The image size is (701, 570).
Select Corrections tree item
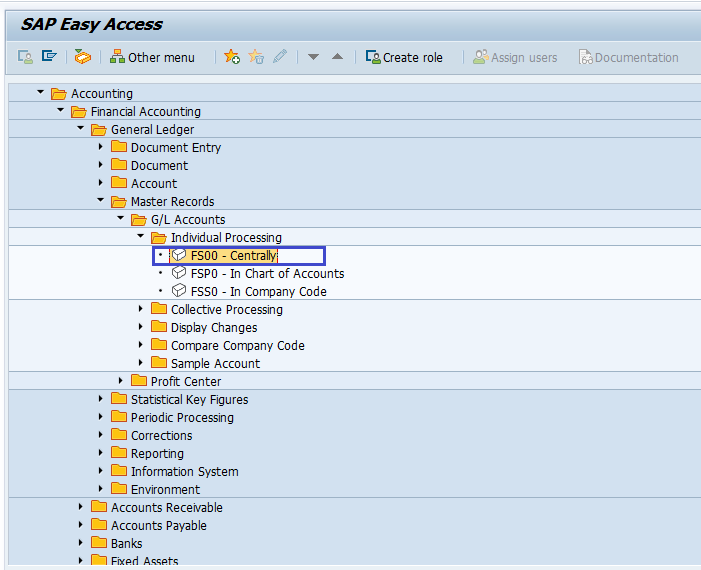(x=161, y=435)
